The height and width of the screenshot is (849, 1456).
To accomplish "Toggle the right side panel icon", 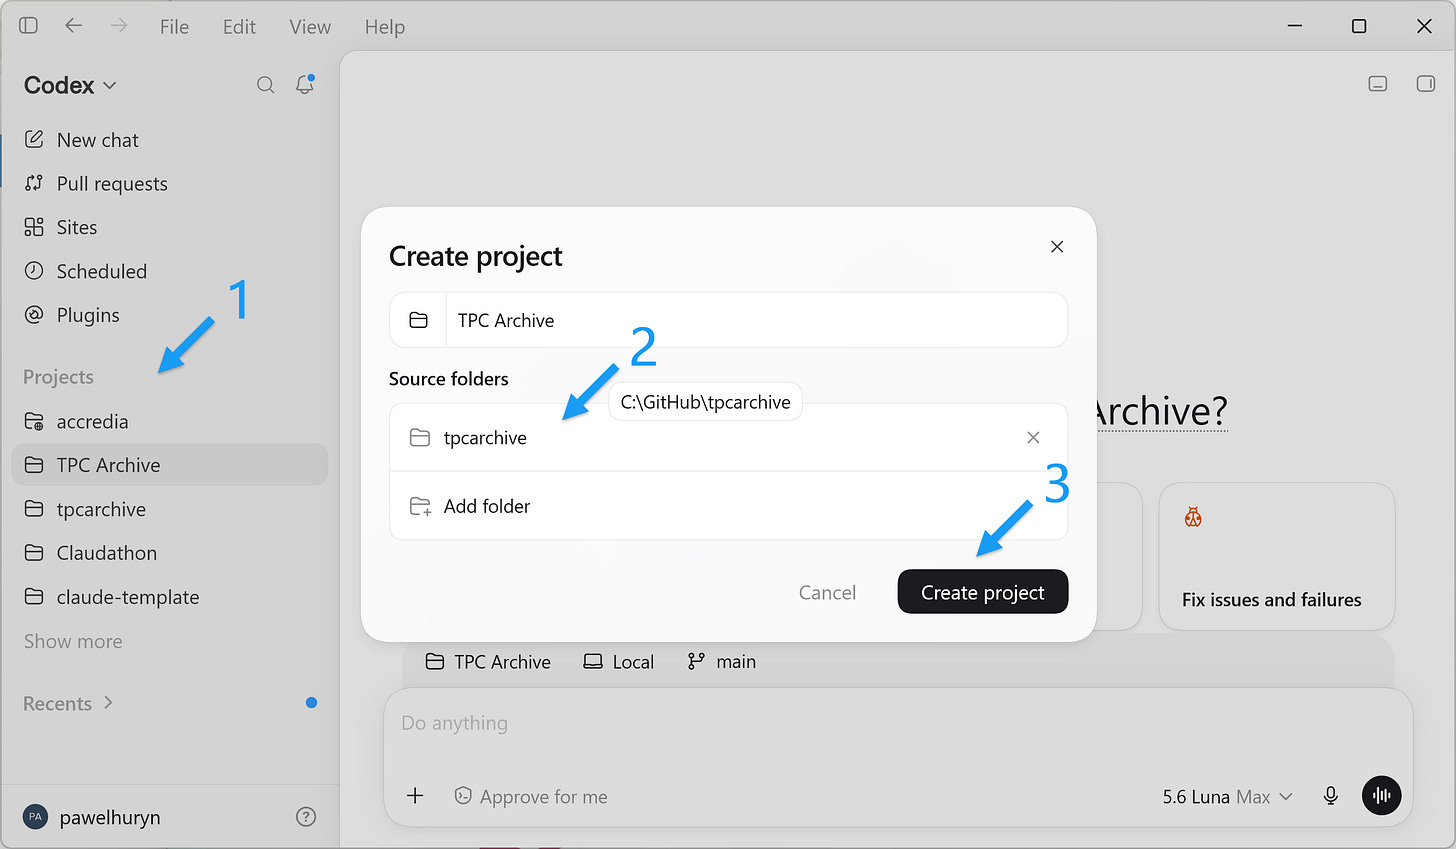I will coord(1426,84).
